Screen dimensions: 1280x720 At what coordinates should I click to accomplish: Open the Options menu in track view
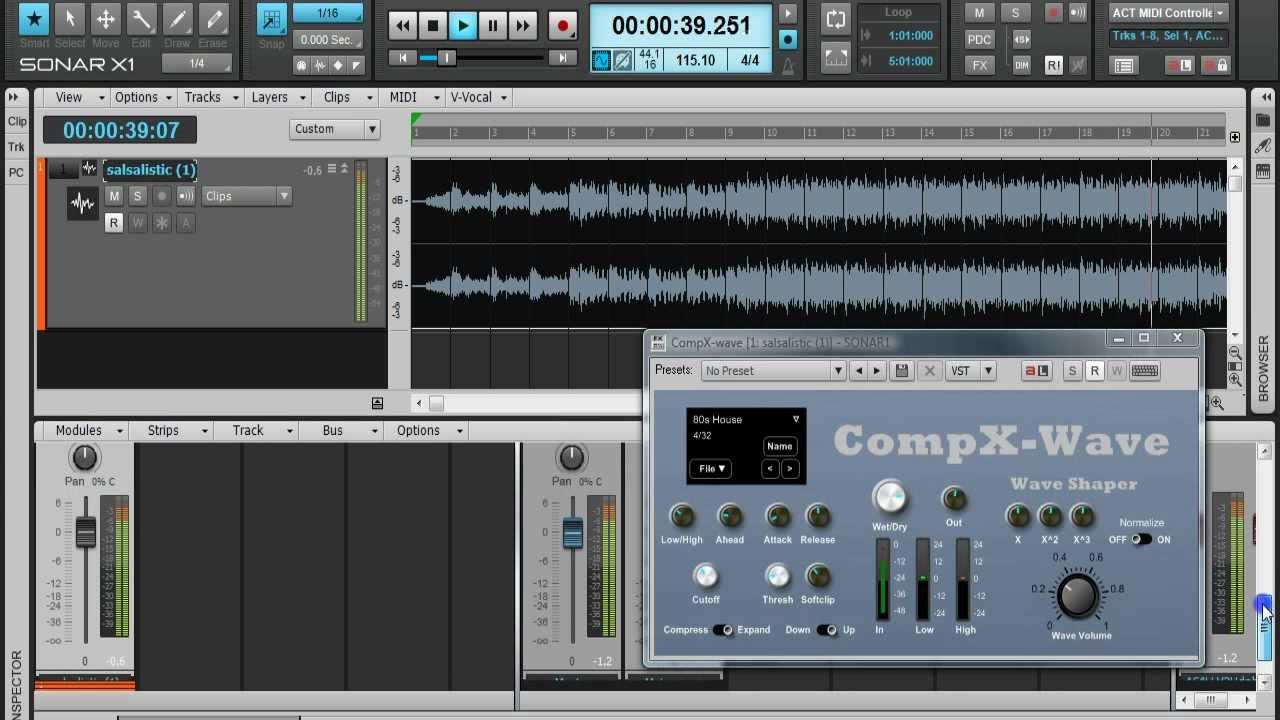click(x=144, y=97)
